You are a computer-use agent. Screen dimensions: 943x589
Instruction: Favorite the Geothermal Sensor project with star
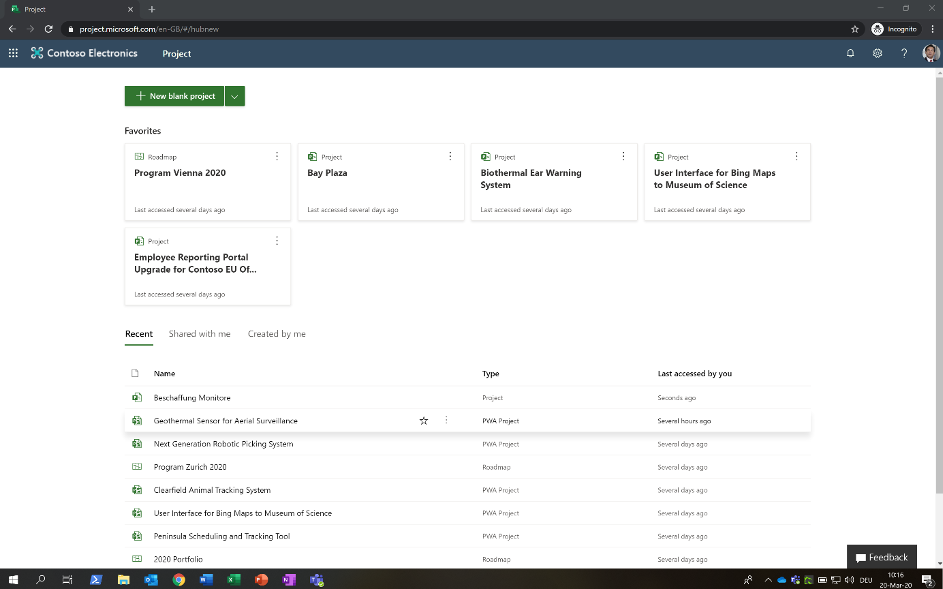point(424,421)
